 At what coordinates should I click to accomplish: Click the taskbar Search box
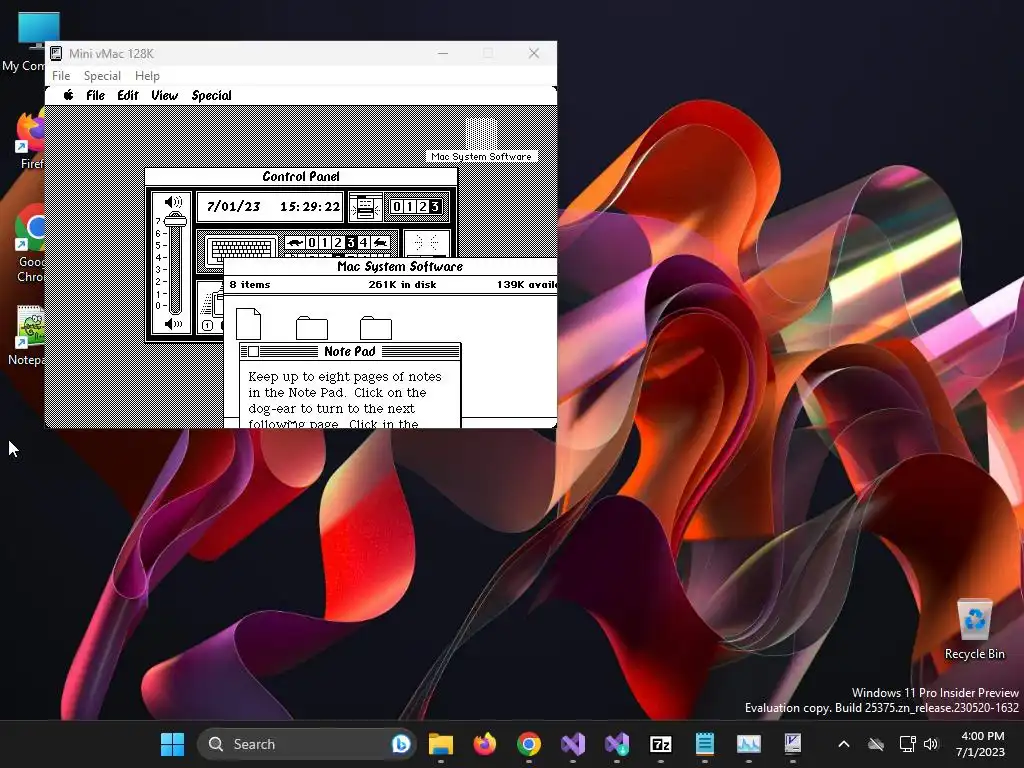click(307, 744)
